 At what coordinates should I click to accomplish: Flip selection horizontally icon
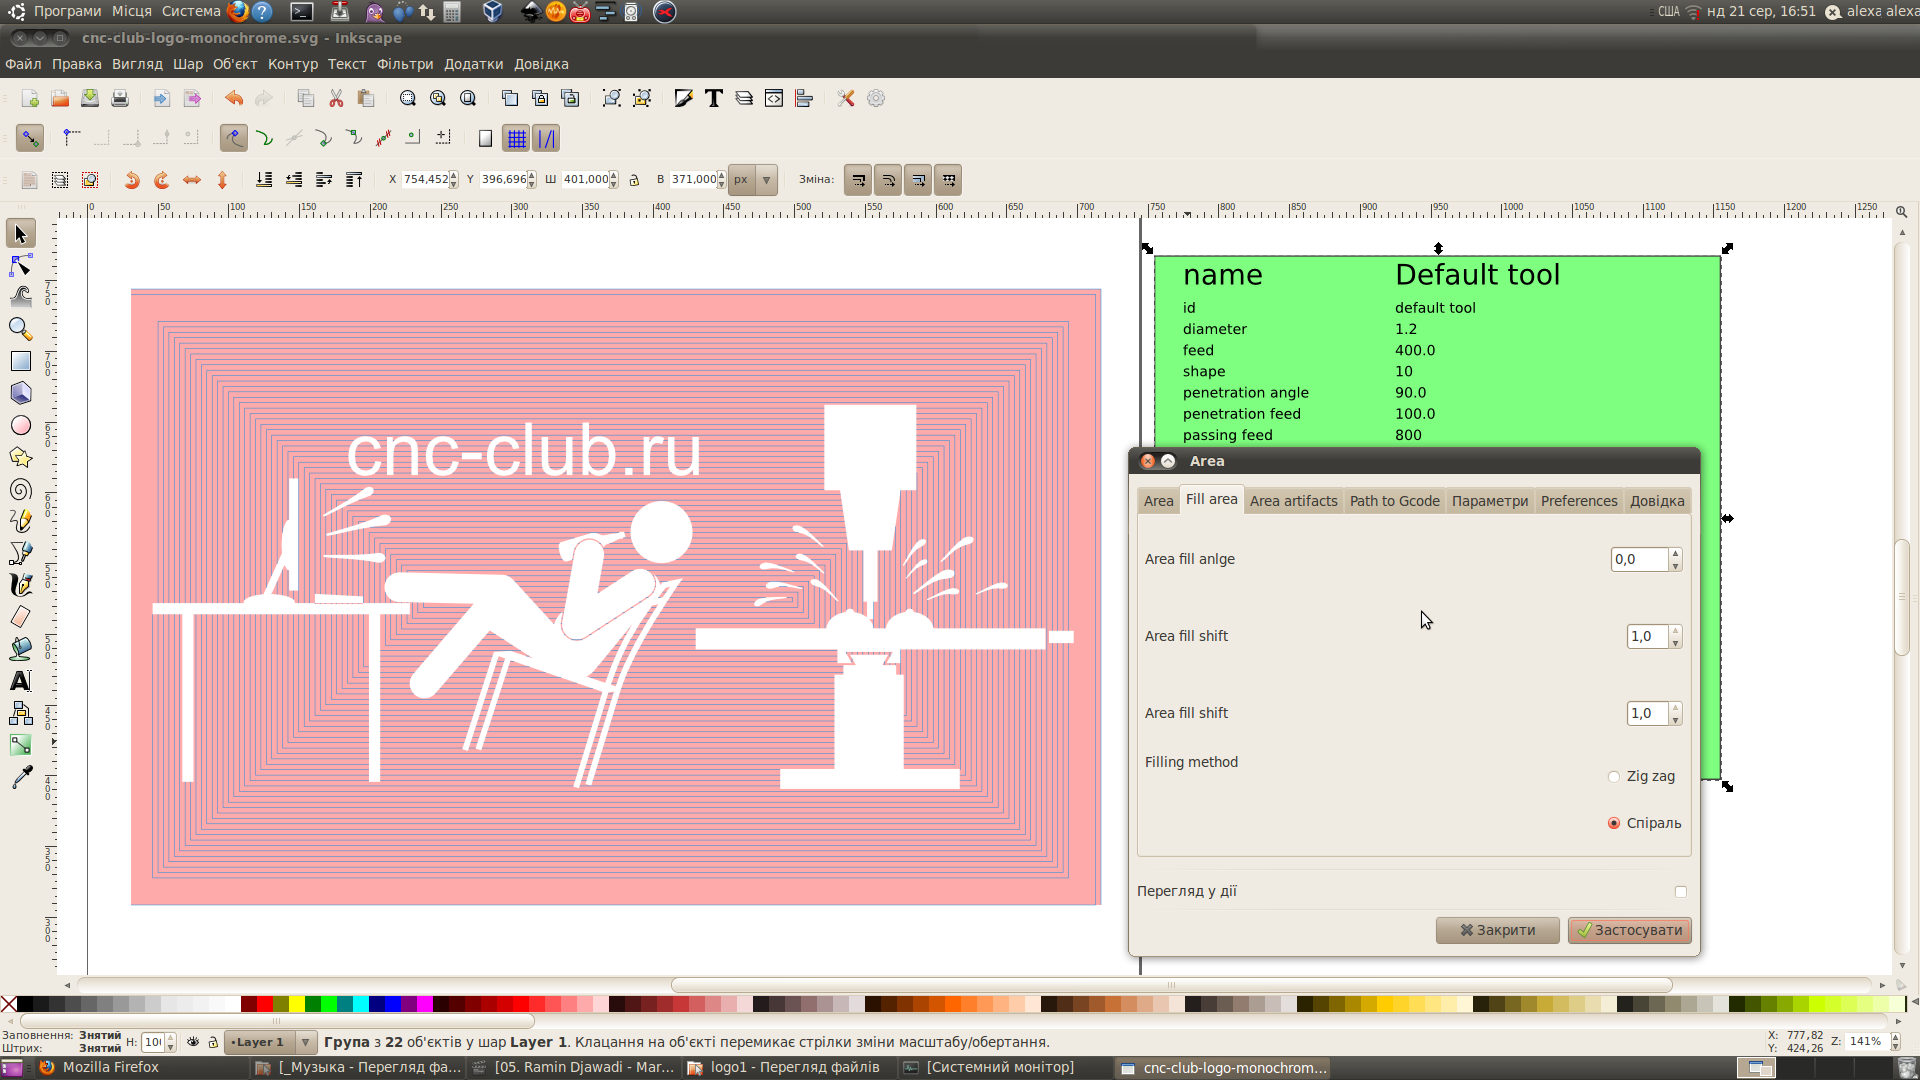192,180
